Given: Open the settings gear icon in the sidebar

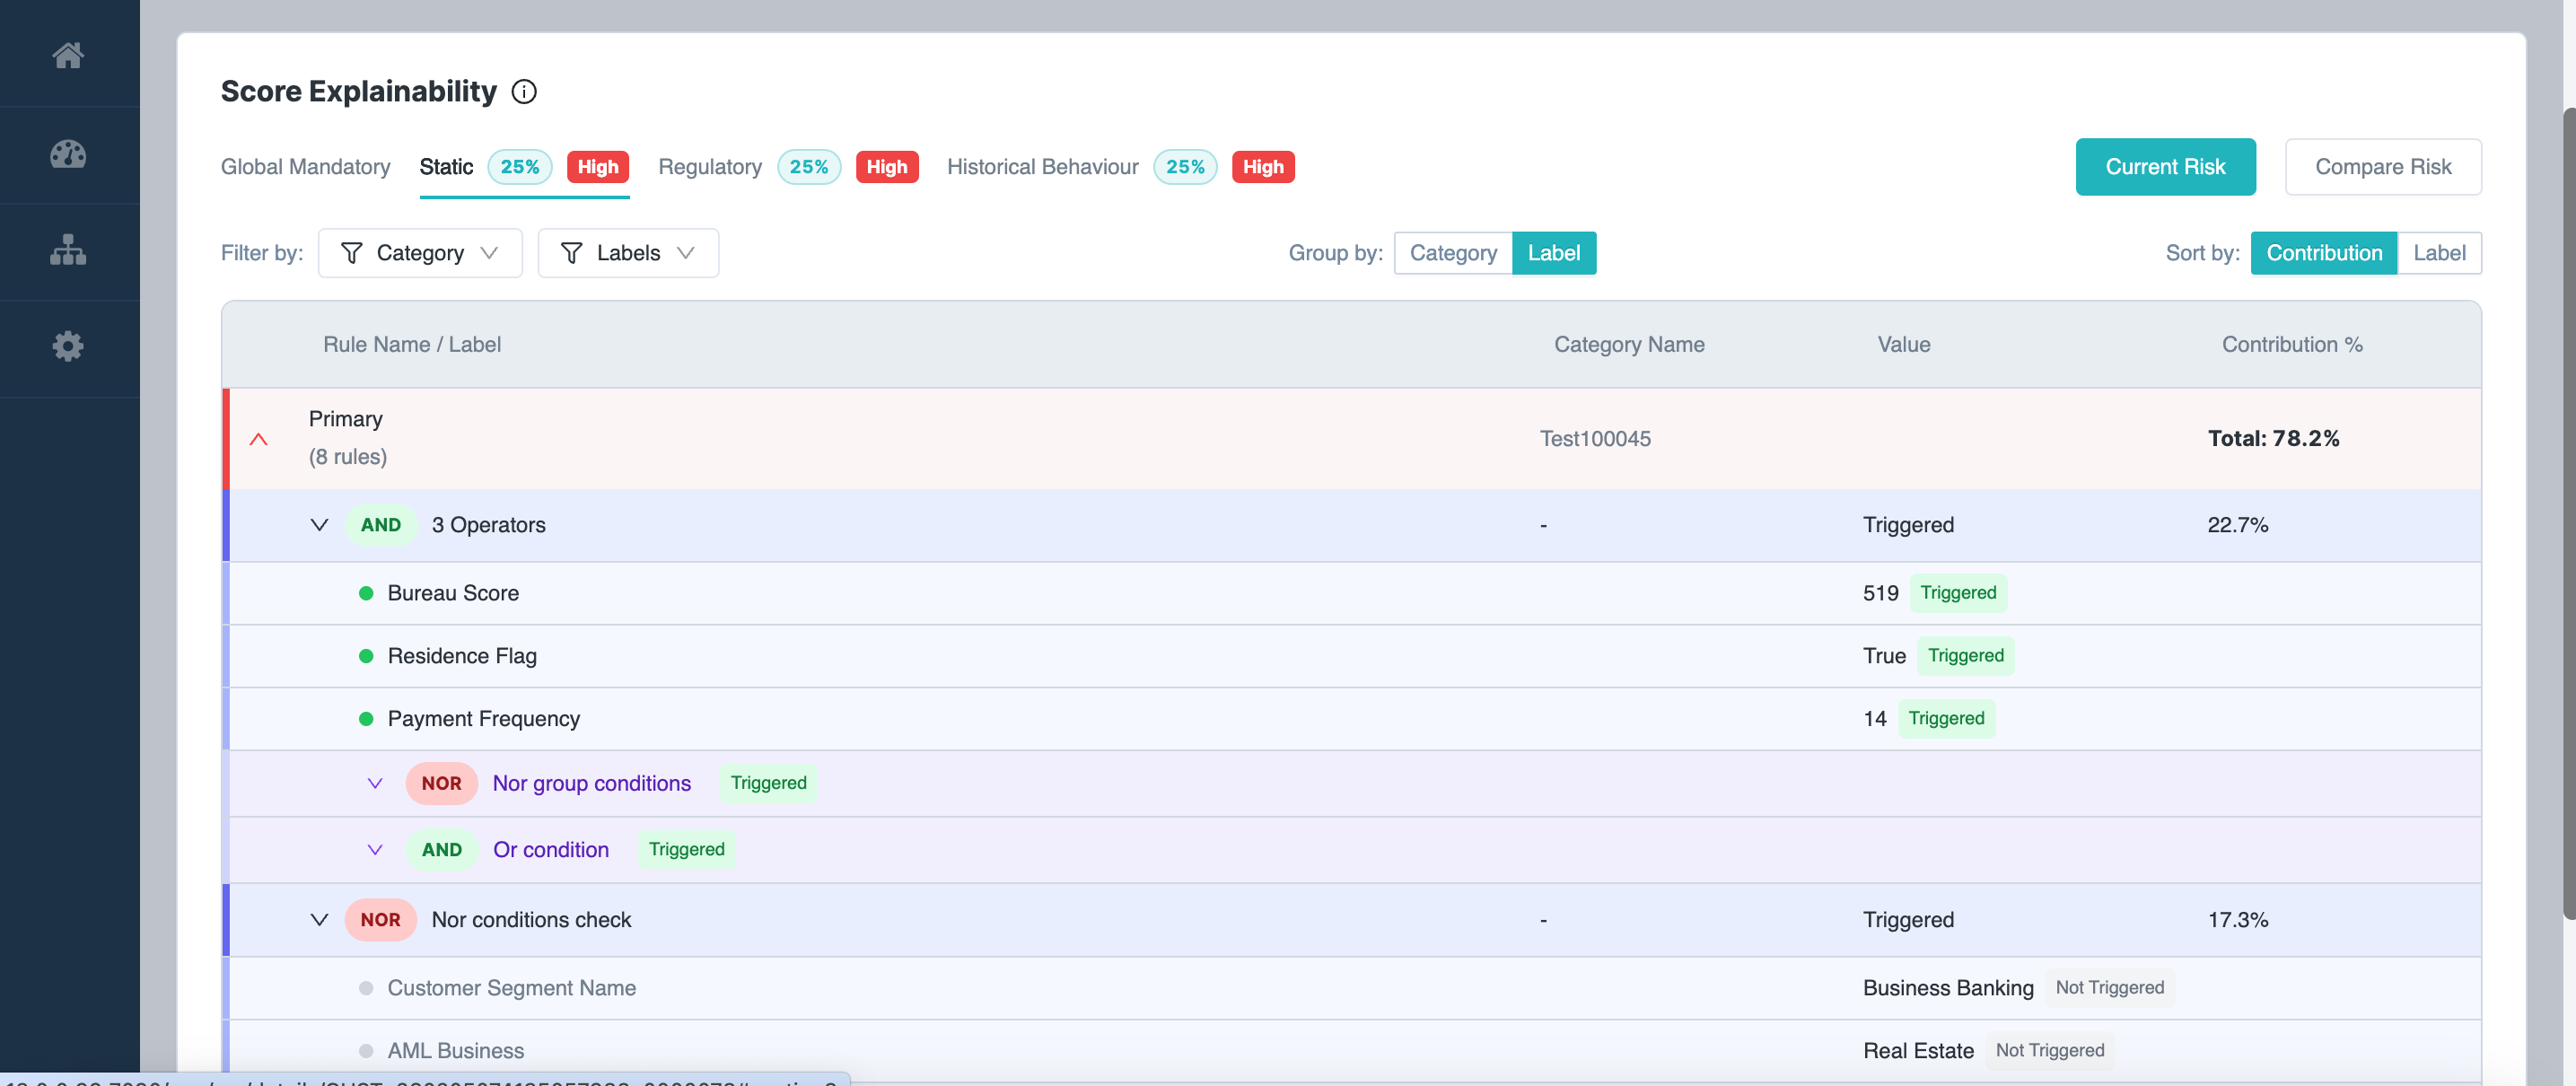Looking at the screenshot, I should pyautogui.click(x=68, y=346).
